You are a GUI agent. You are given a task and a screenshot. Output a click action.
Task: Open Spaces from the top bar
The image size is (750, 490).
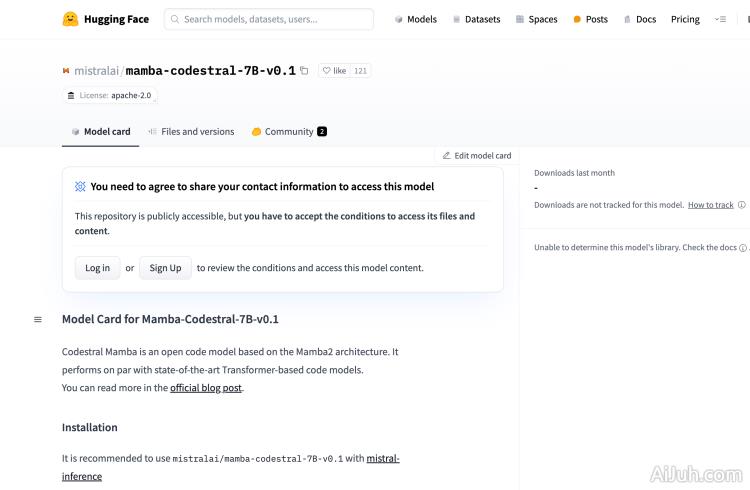tap(536, 19)
